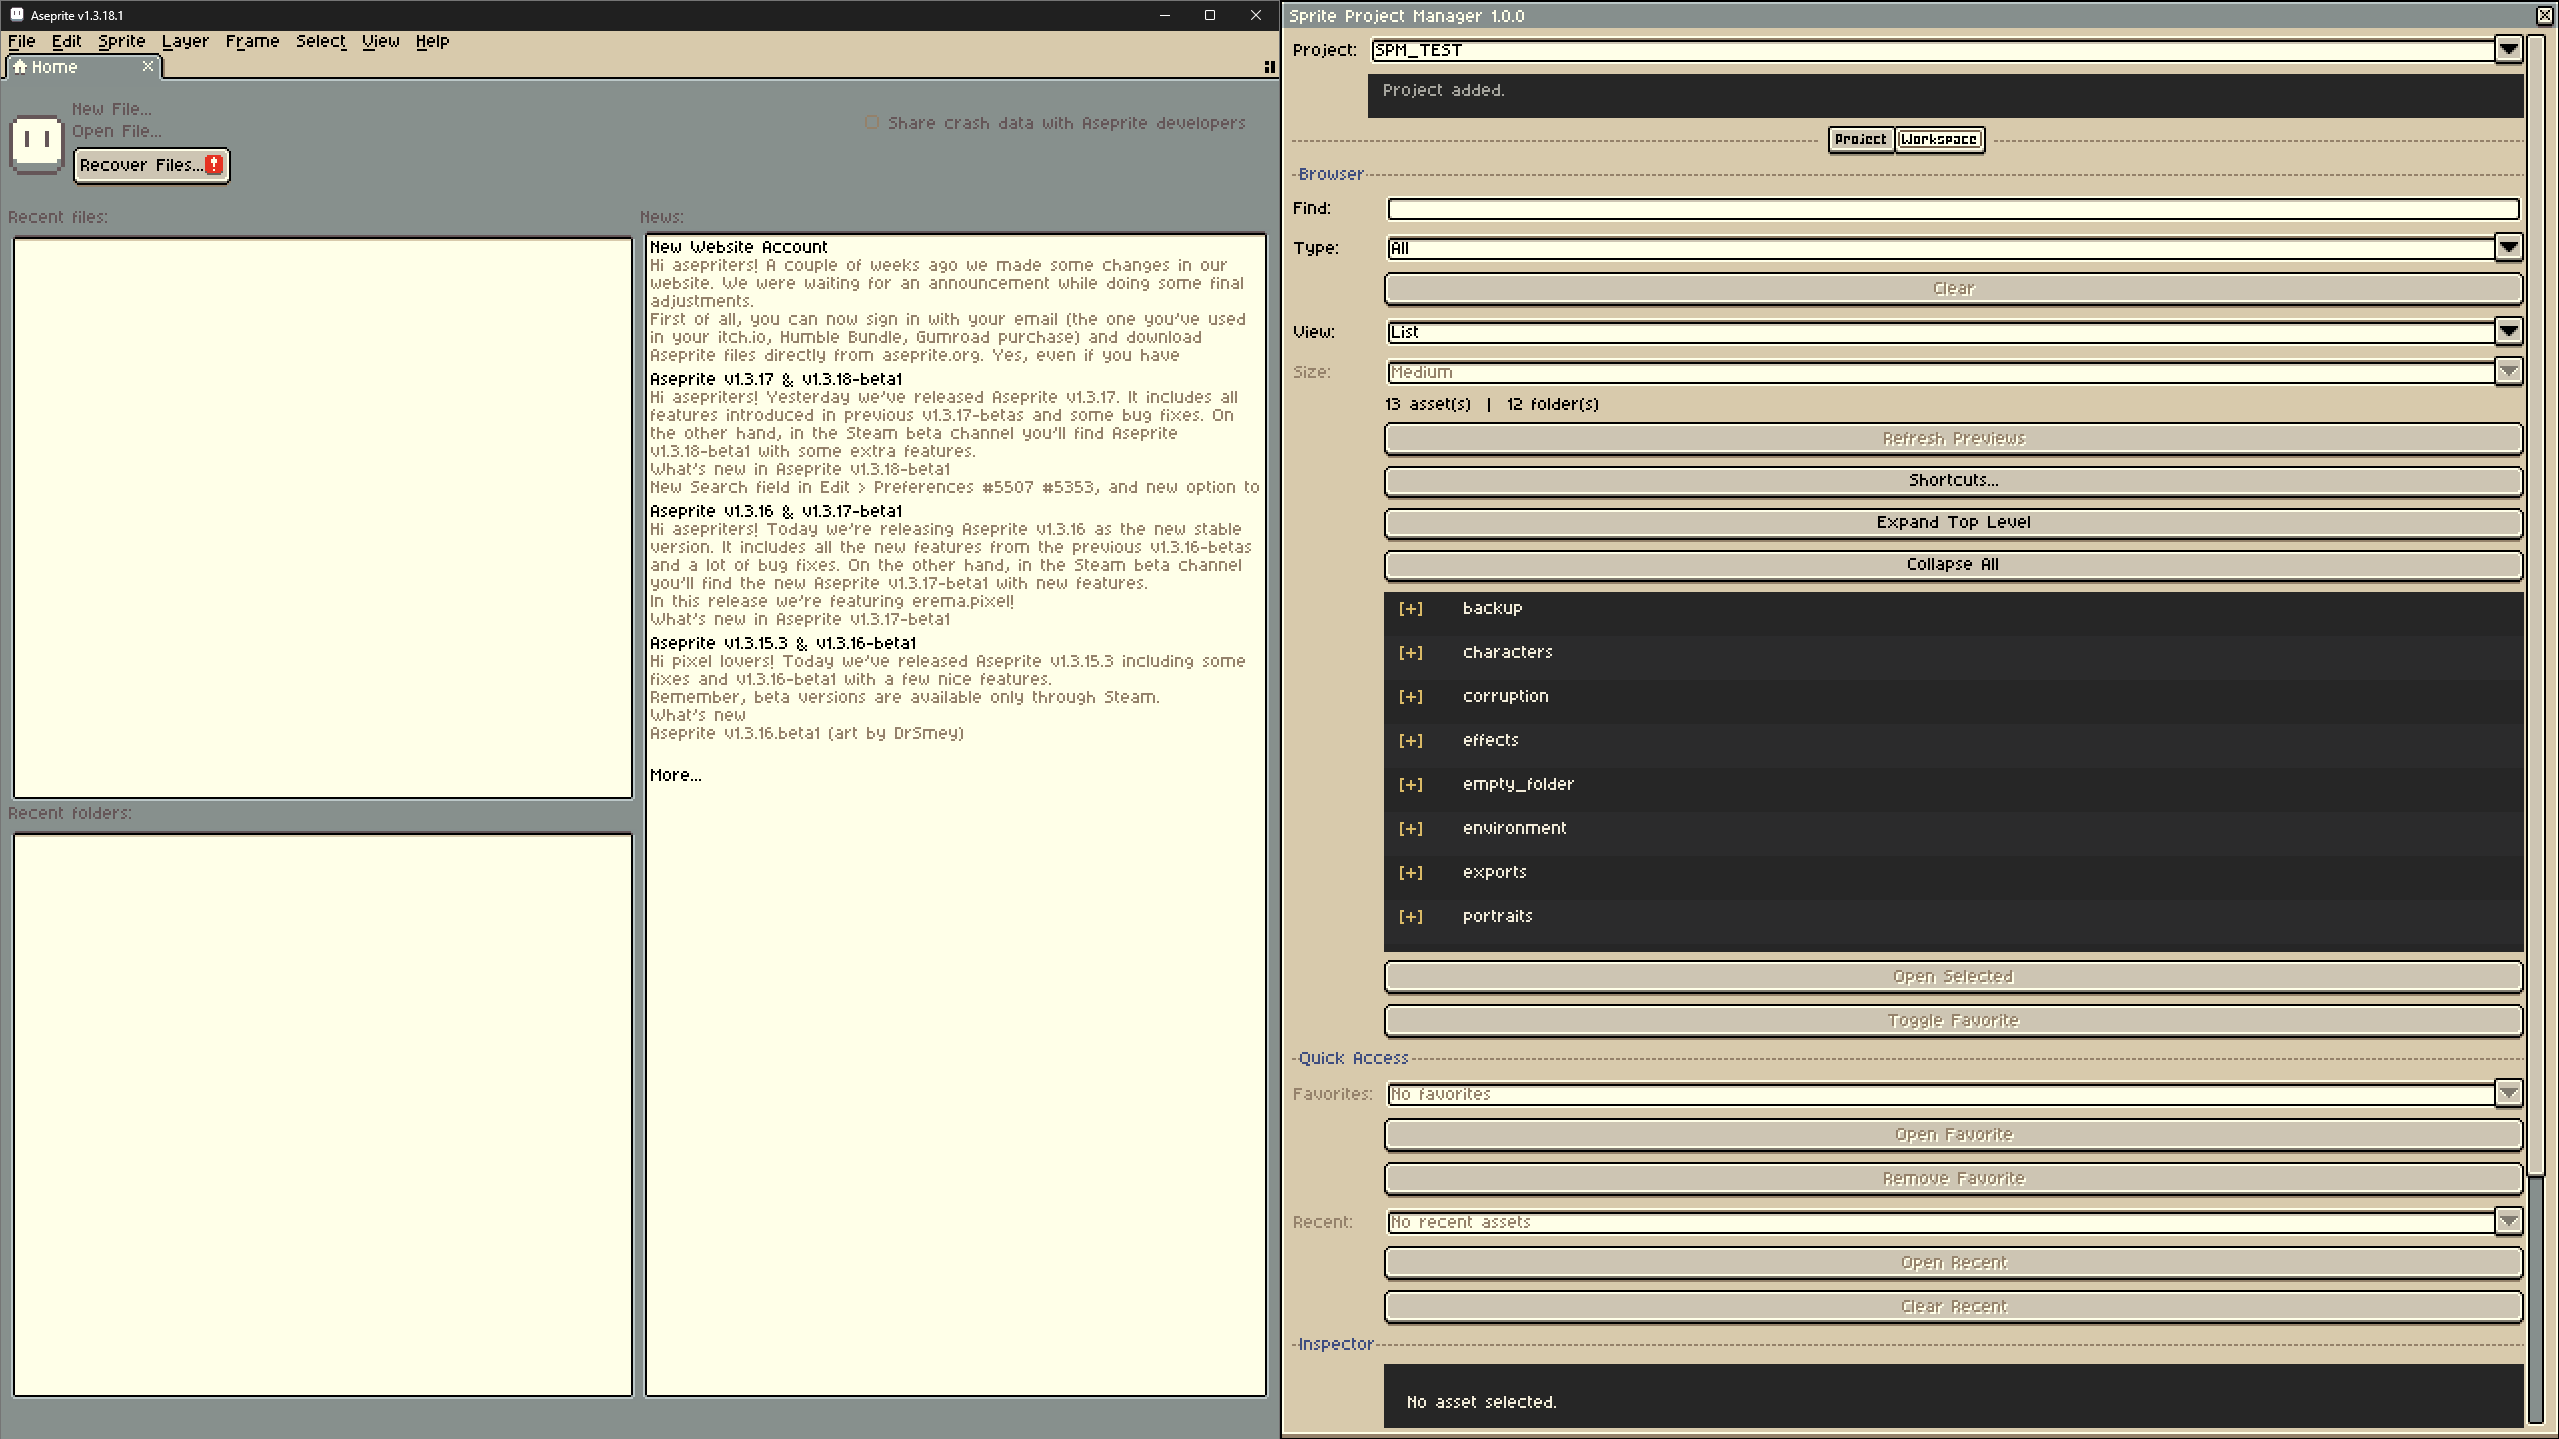Image resolution: width=2559 pixels, height=1439 pixels.
Task: Open the Layer menu
Action: coord(185,41)
